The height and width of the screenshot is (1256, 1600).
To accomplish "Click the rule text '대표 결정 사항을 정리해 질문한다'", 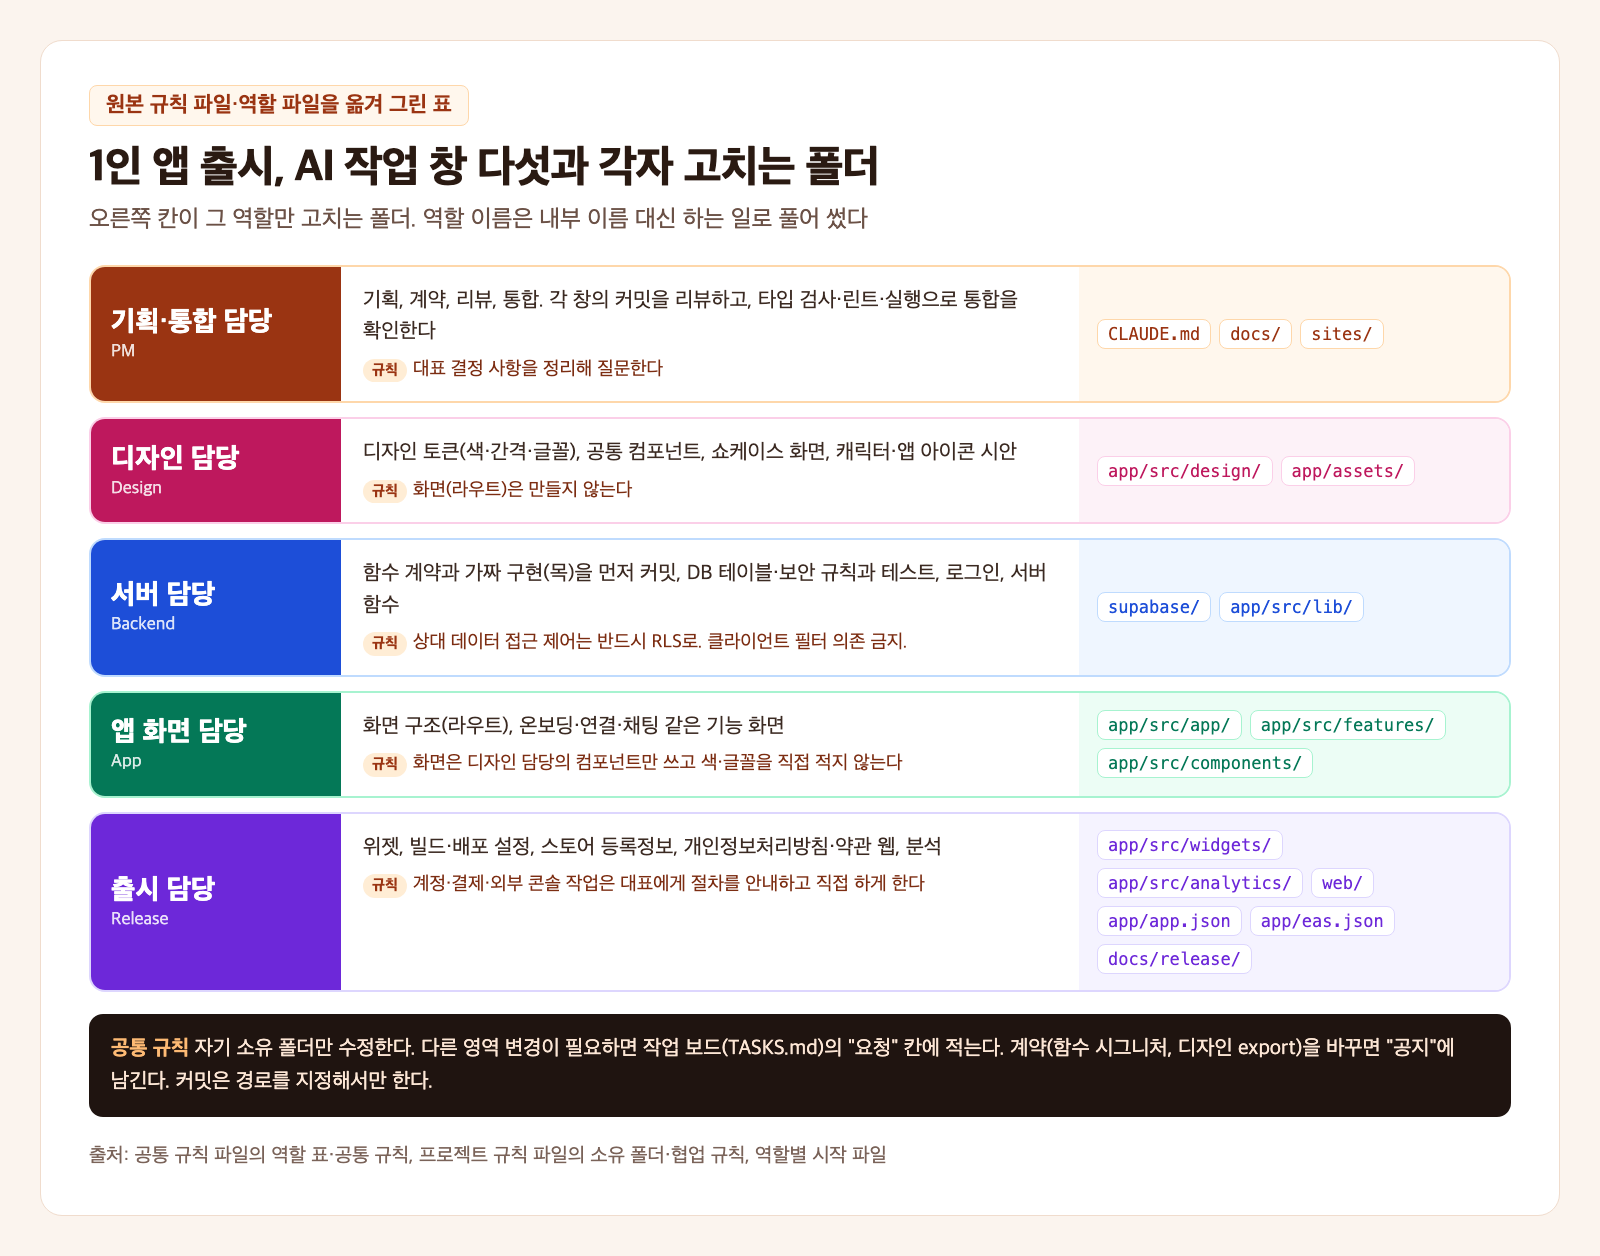I will 538,368.
